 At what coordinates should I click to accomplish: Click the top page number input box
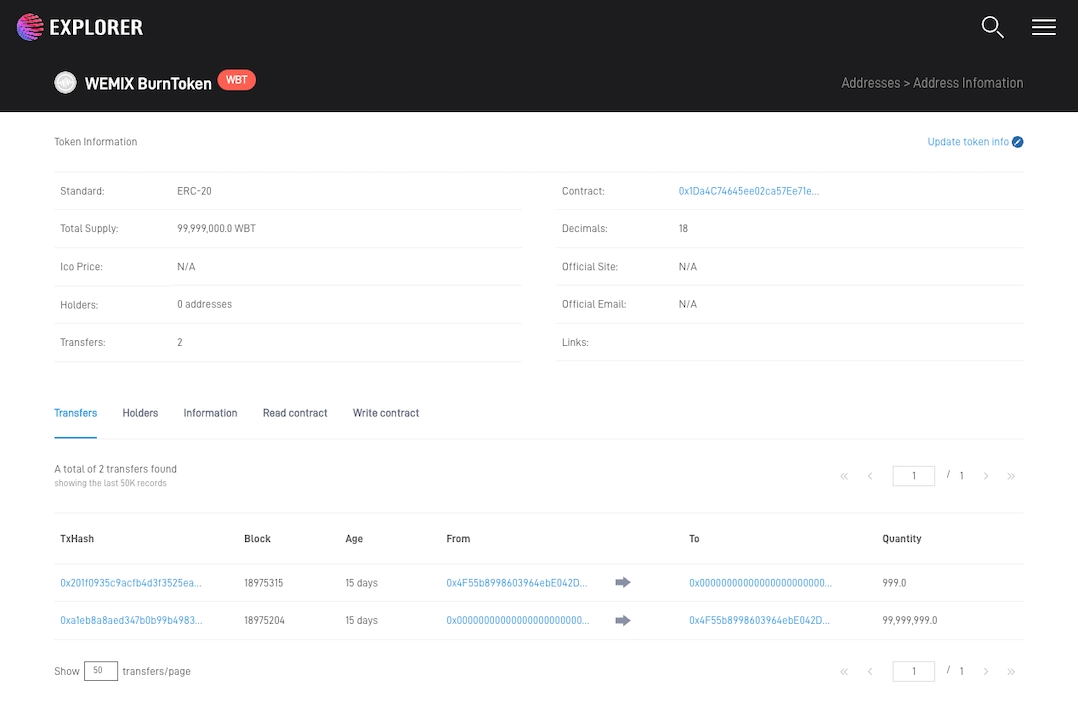[x=913, y=476]
